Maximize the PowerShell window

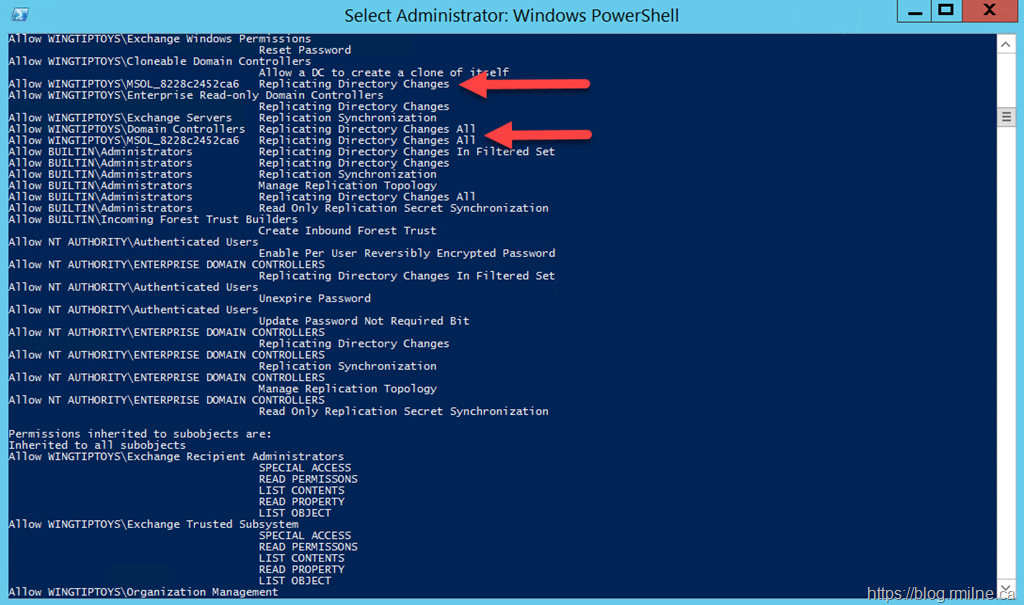coord(946,12)
